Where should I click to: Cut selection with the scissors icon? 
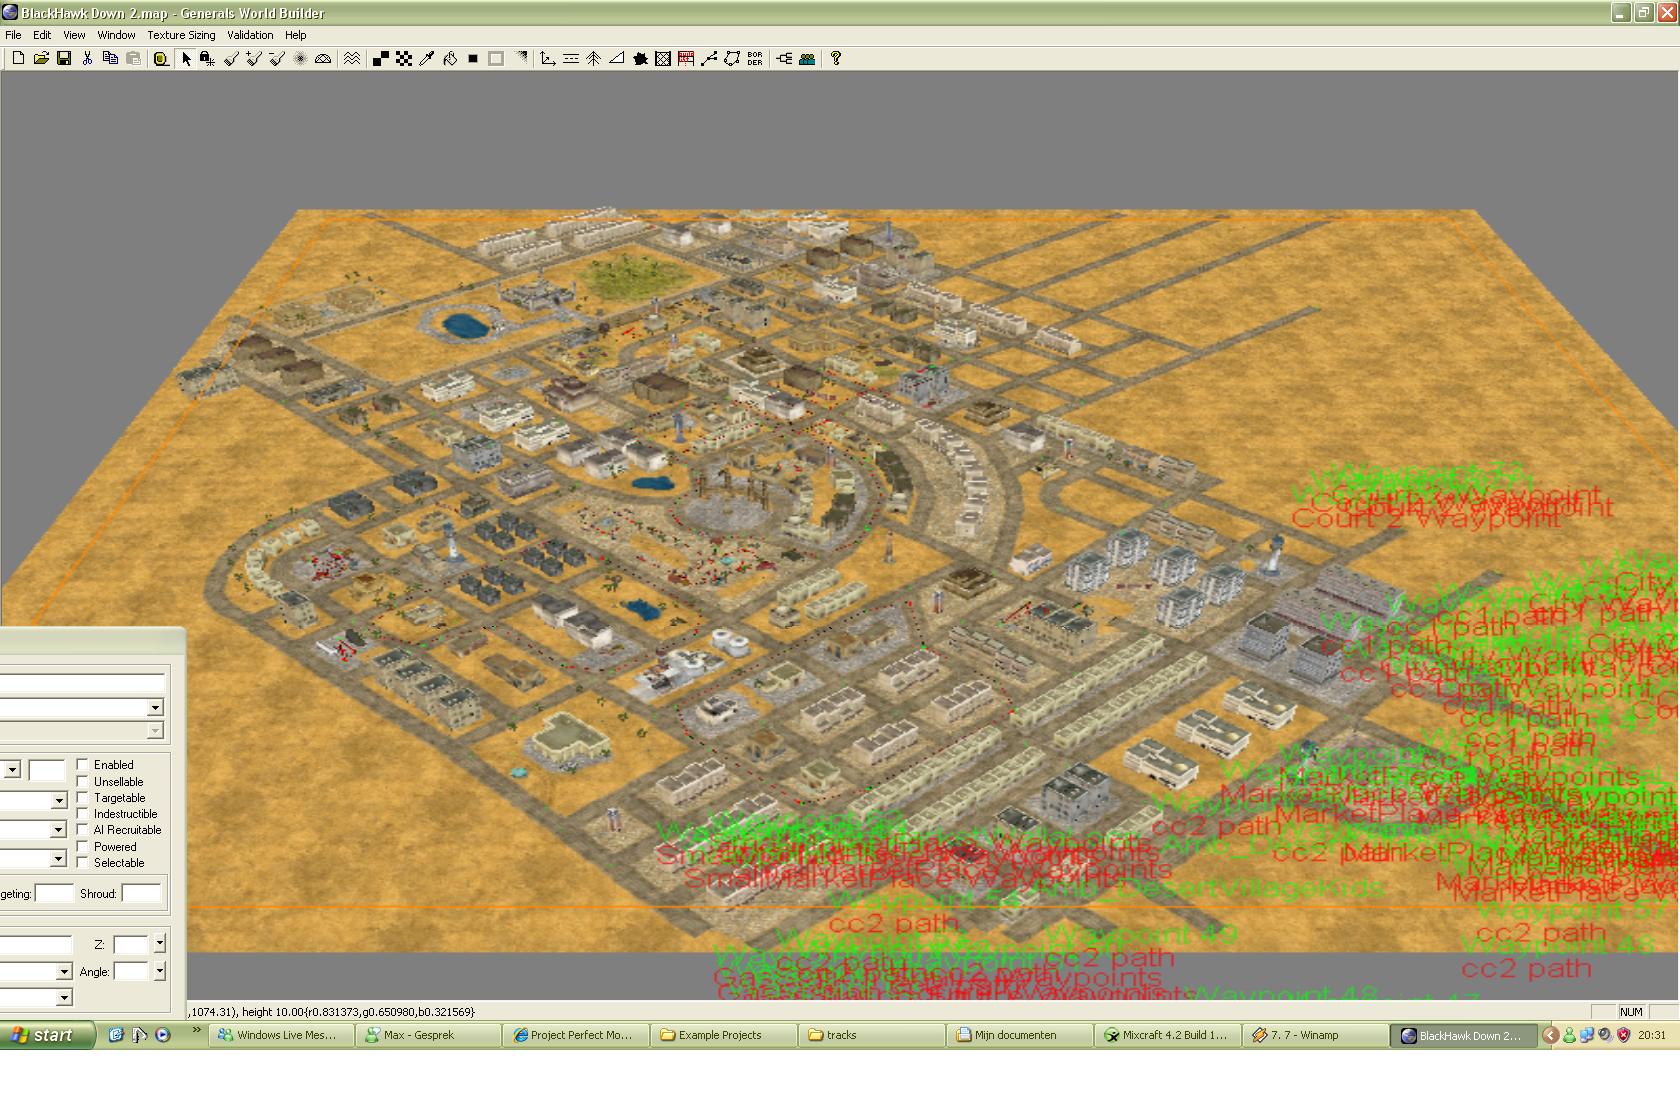(x=87, y=59)
